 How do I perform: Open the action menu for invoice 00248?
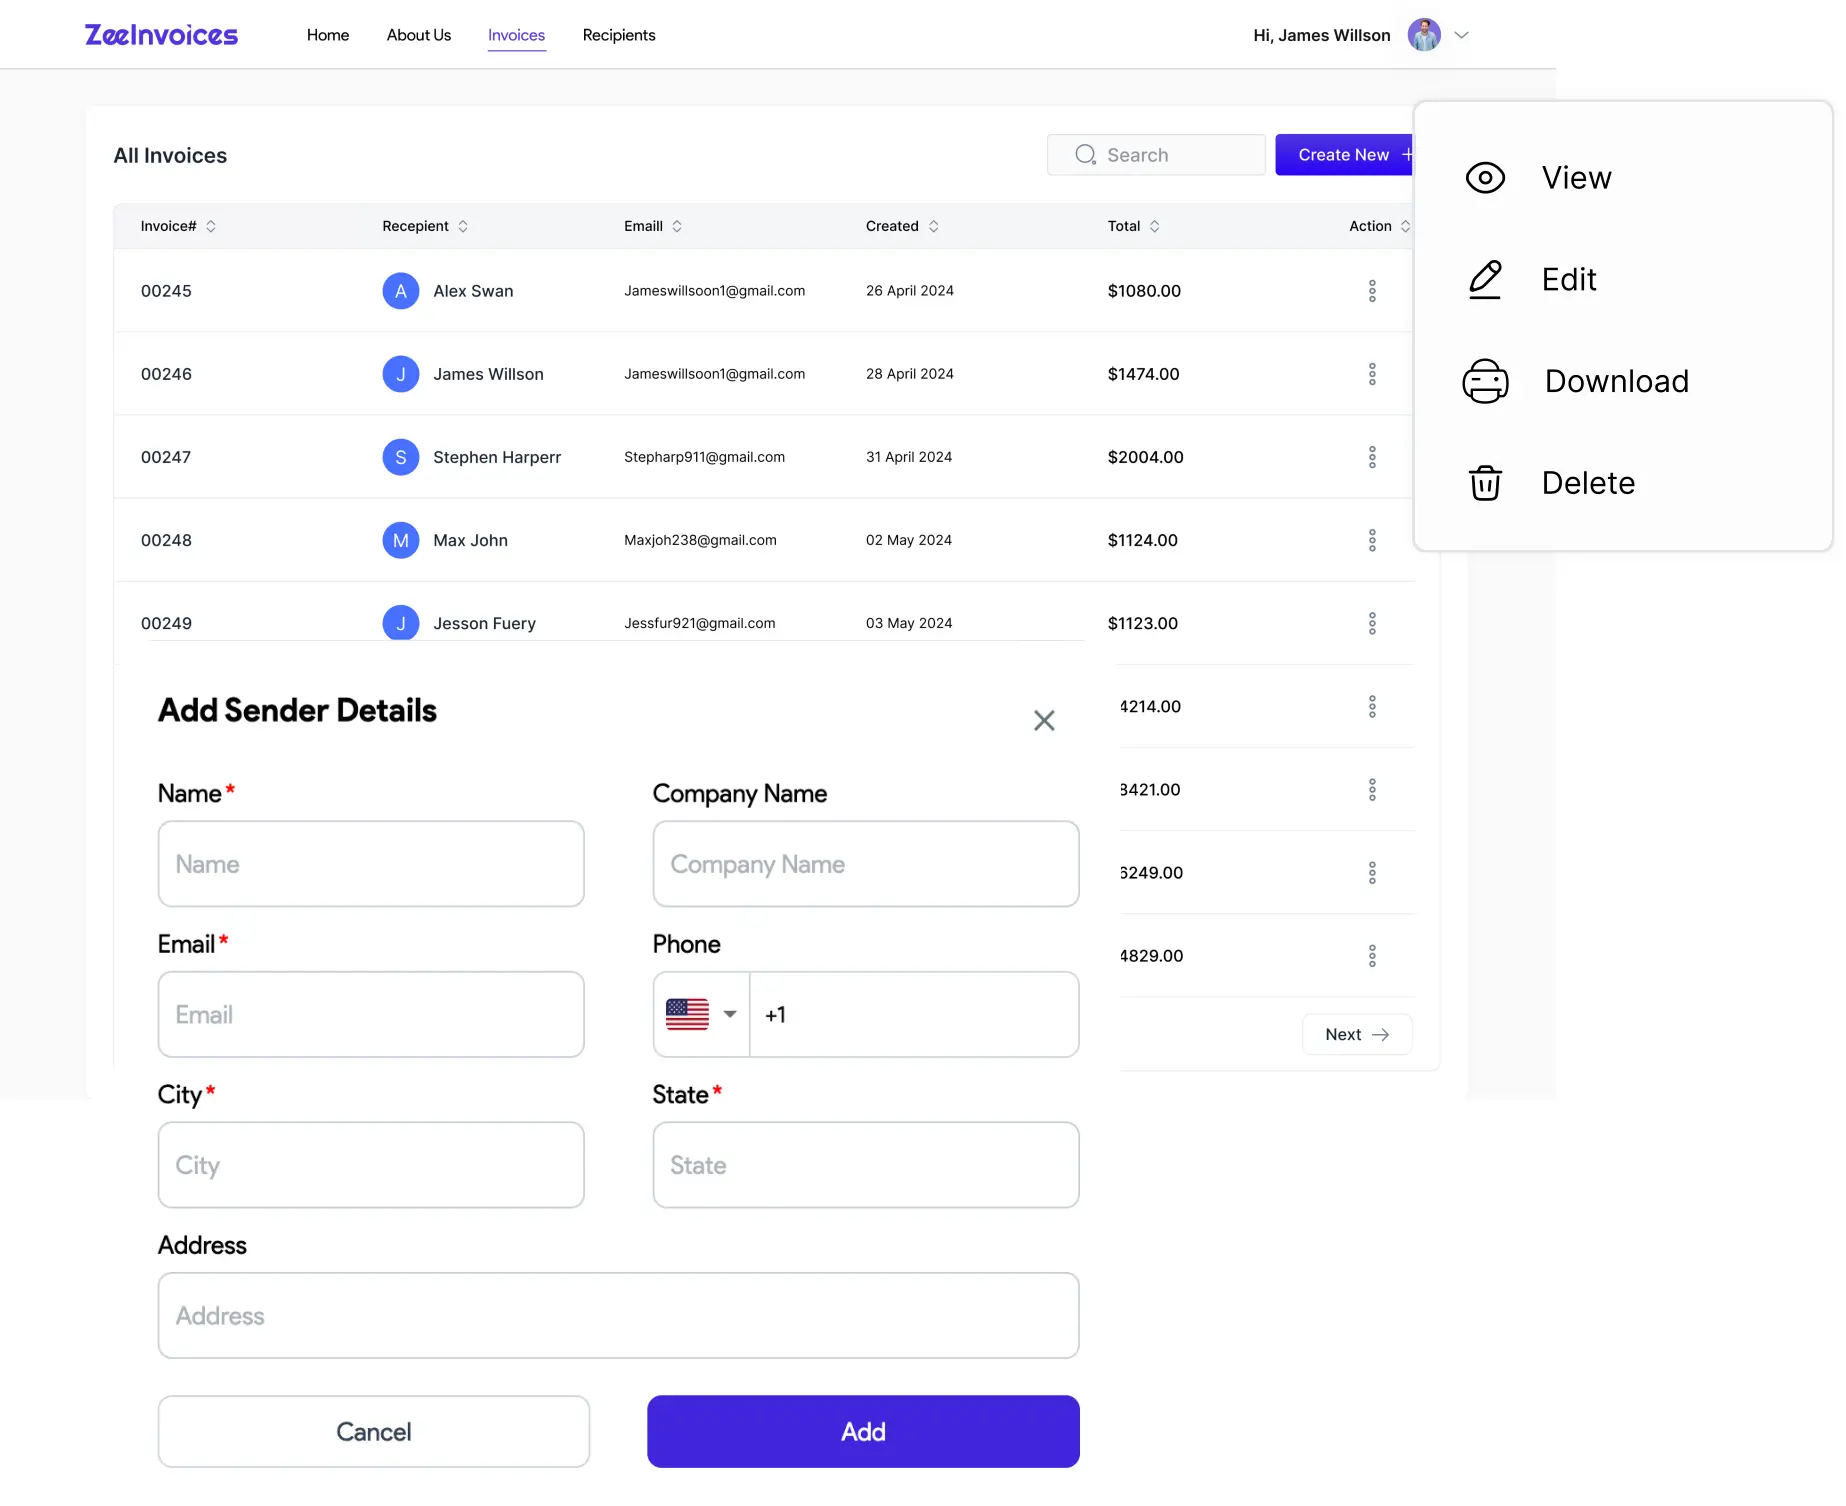(1372, 540)
